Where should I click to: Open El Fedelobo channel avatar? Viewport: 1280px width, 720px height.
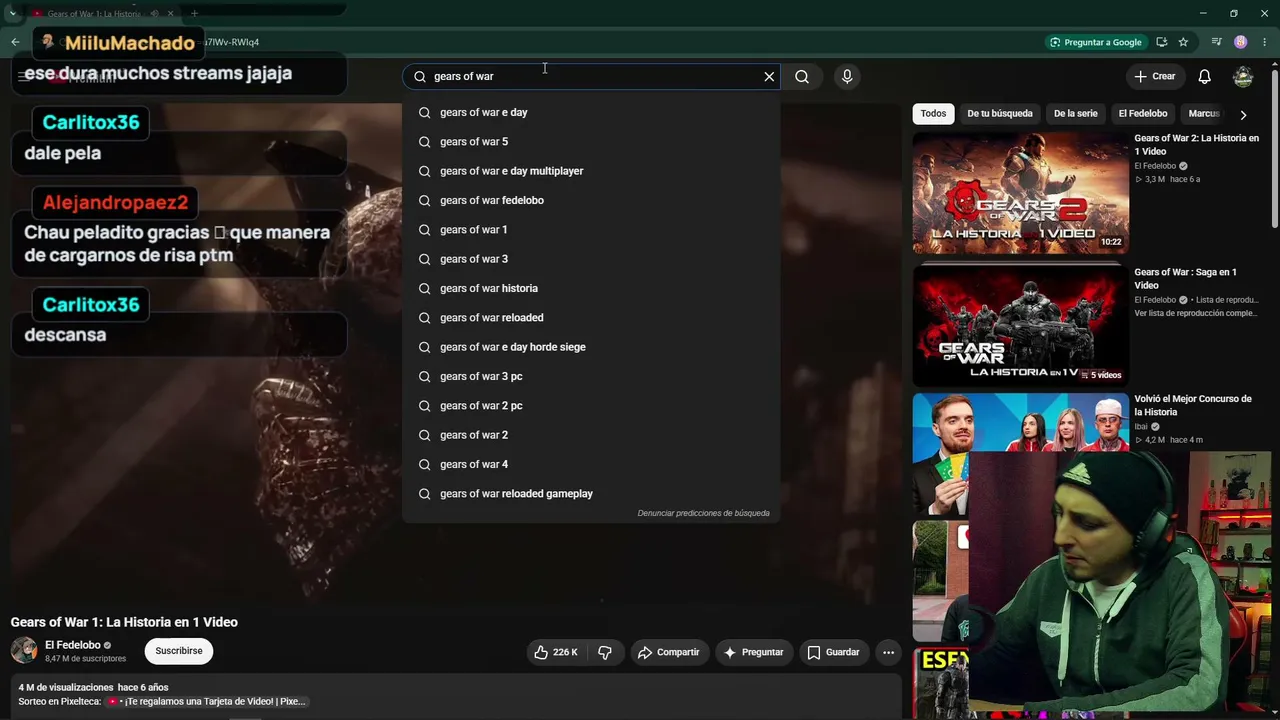24,651
